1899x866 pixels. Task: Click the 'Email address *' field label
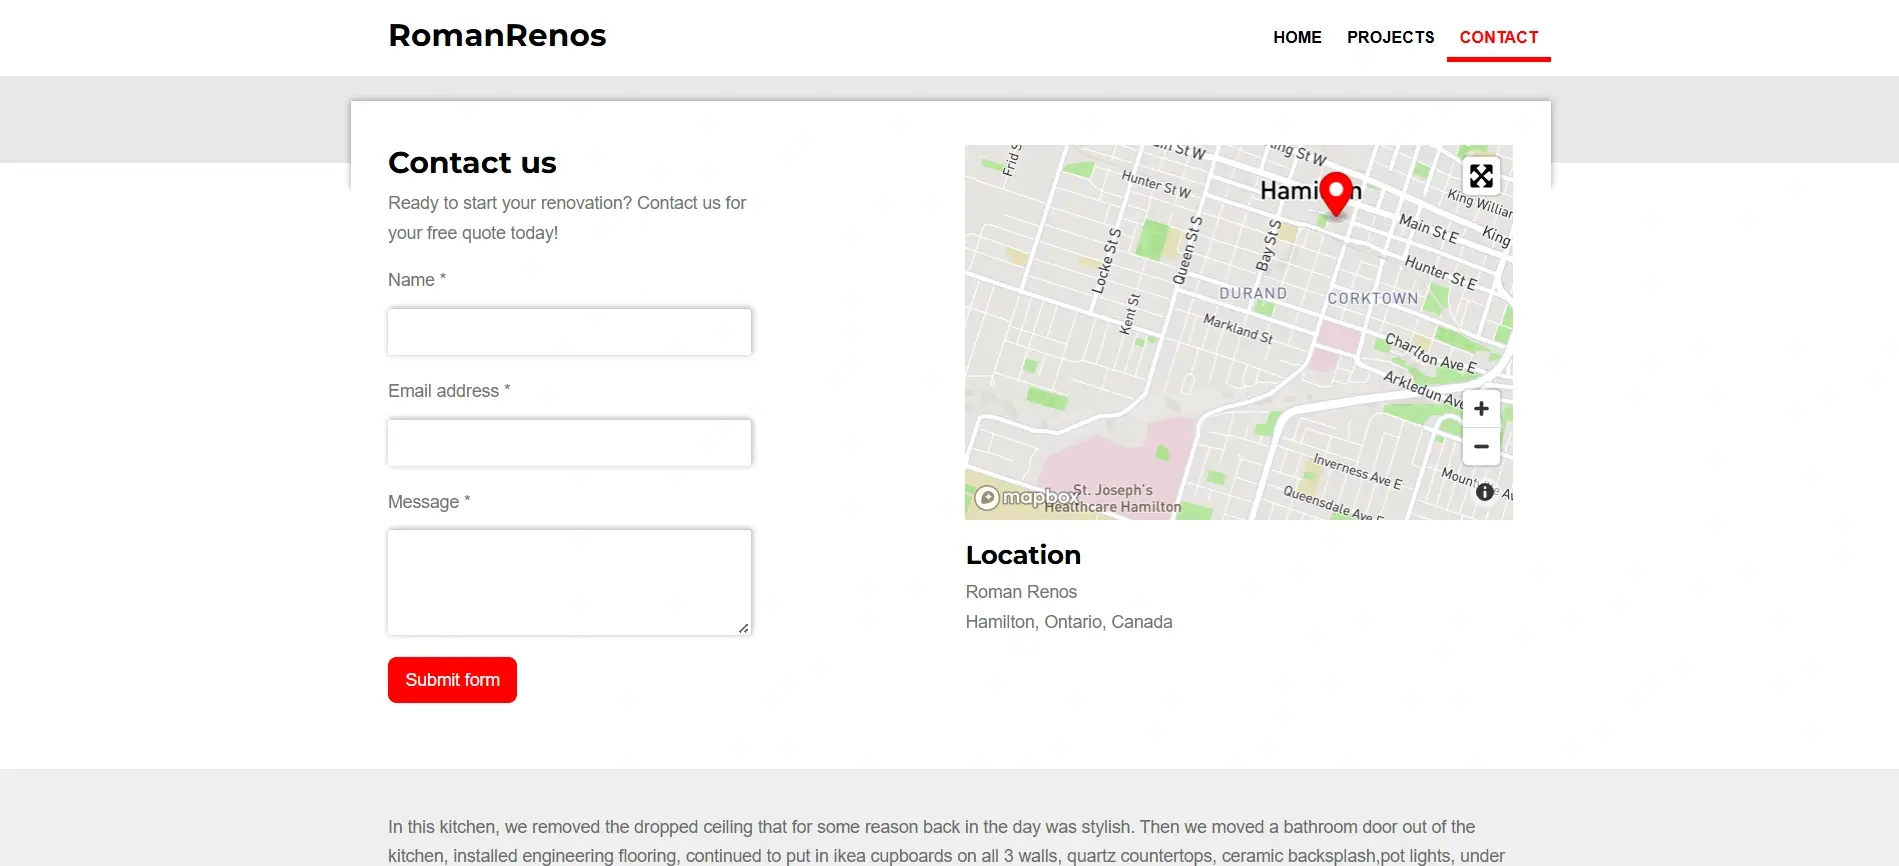tap(449, 391)
